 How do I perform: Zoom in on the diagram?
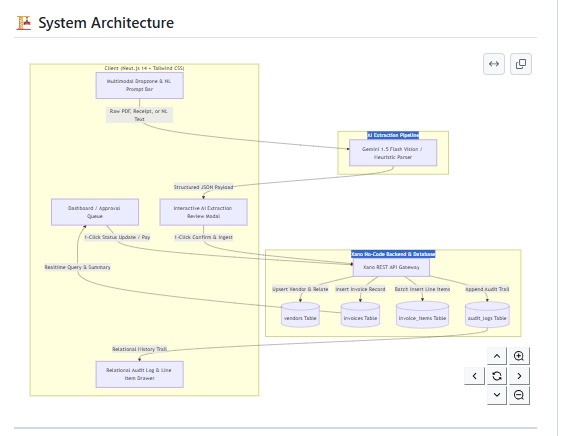(x=519, y=356)
